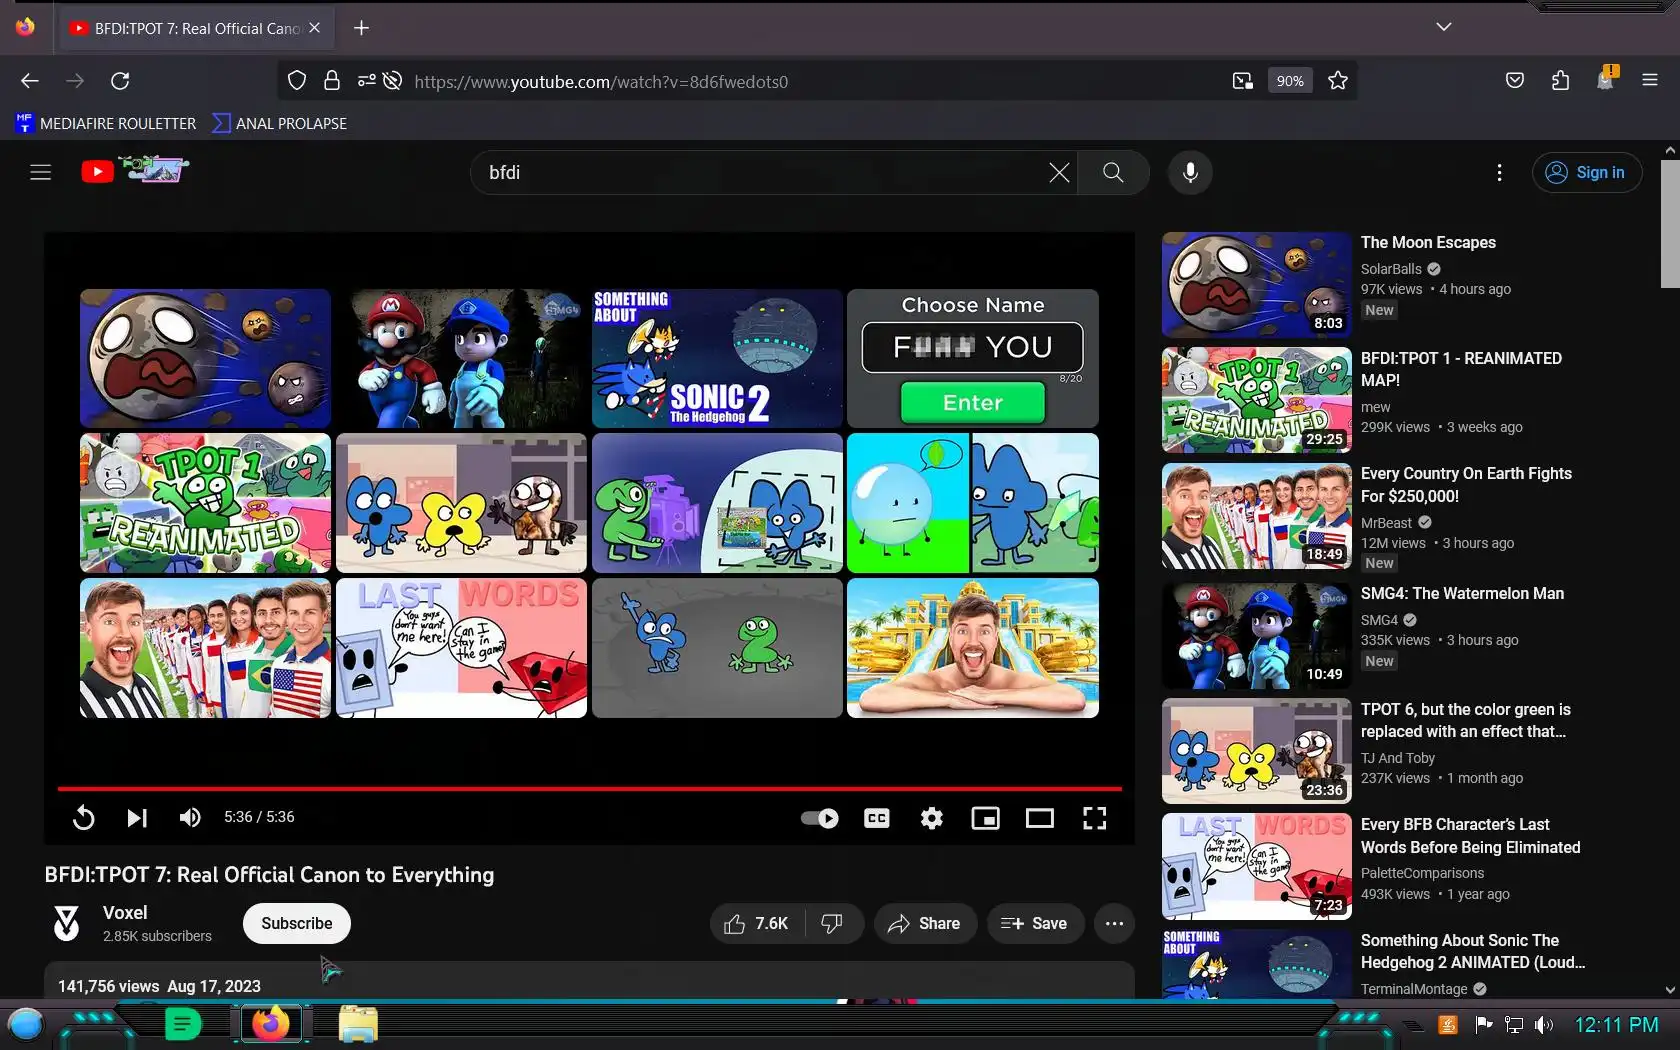Toggle the autoplay switch
The image size is (1680, 1050).
click(820, 818)
